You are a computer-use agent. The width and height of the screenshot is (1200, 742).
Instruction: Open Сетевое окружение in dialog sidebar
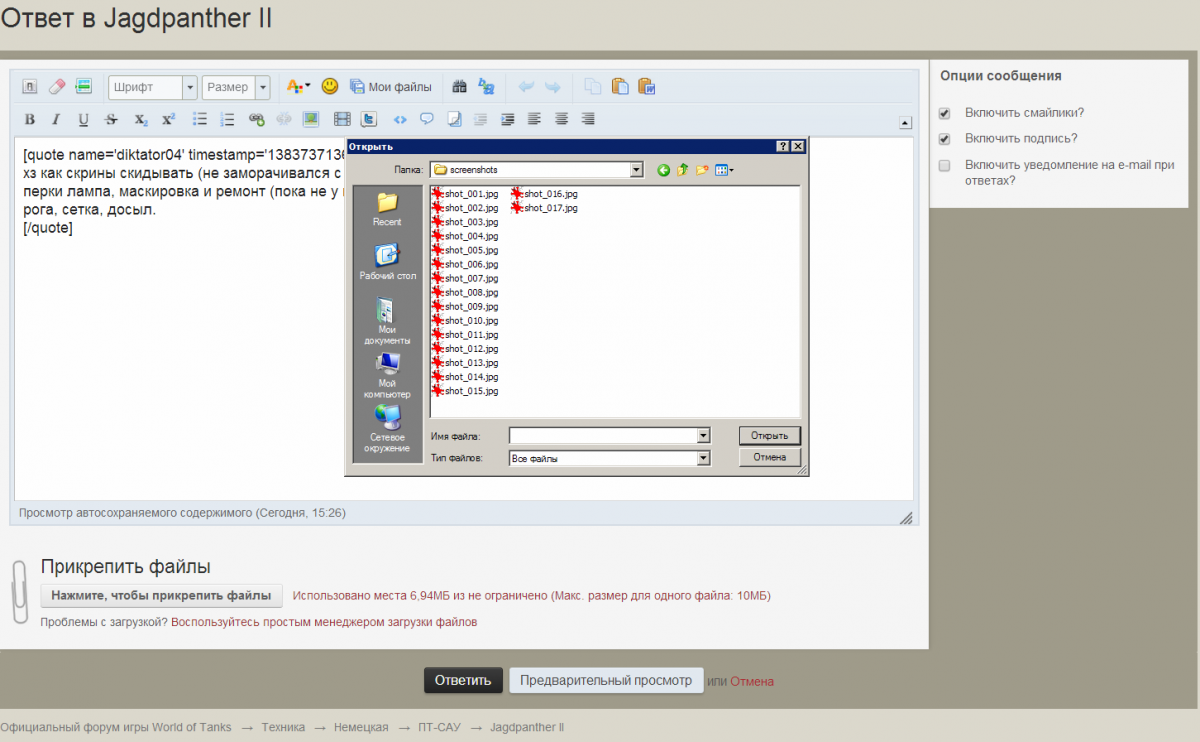(387, 429)
